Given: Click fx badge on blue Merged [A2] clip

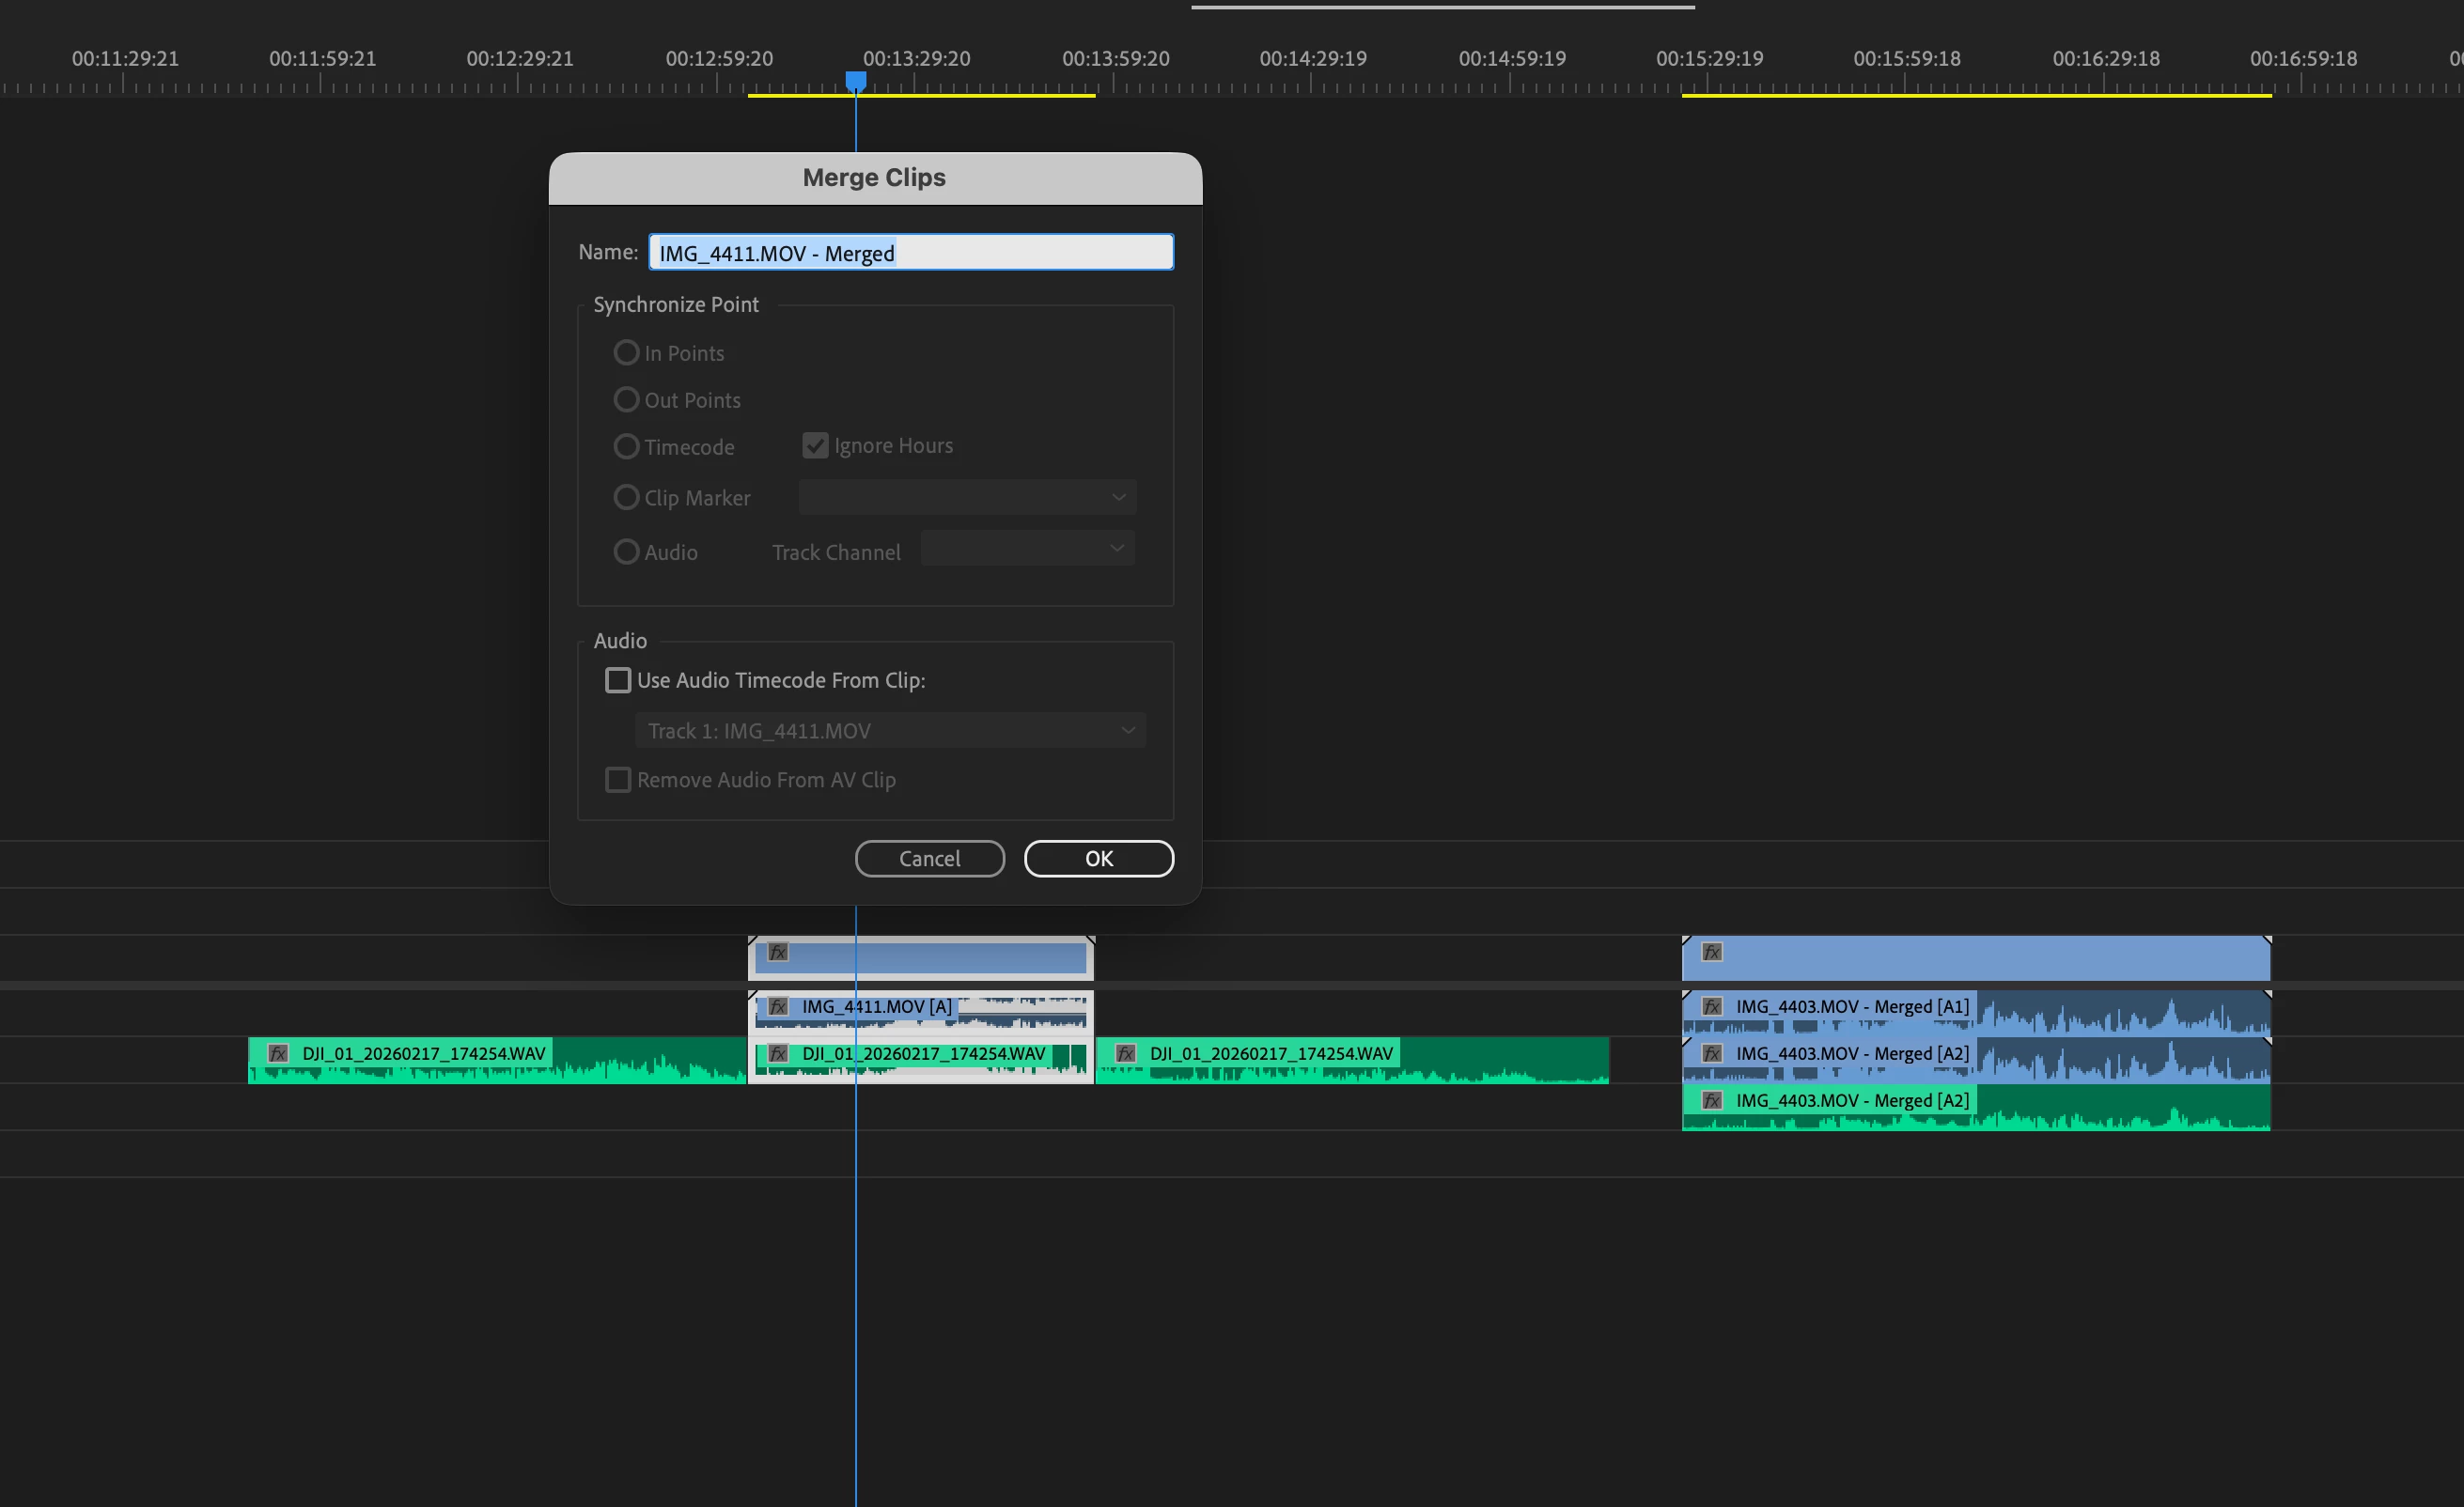Looking at the screenshot, I should pos(1712,1053).
